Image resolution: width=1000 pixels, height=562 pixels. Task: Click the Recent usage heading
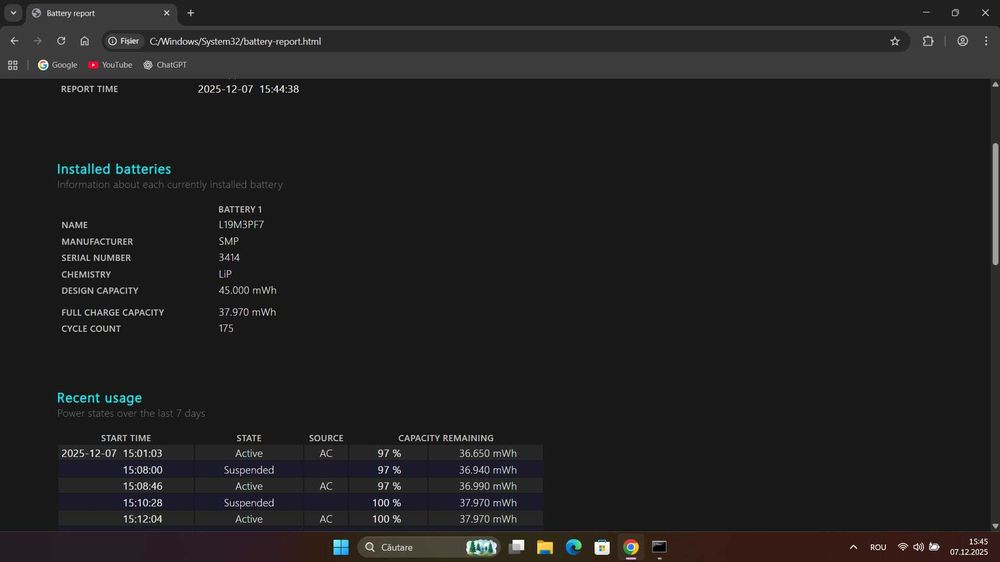99,398
